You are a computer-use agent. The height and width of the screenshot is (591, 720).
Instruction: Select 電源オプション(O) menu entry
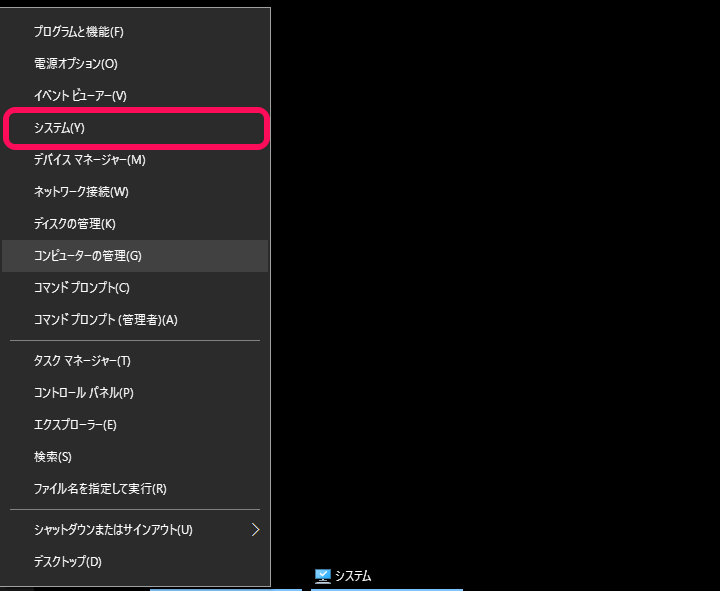pyautogui.click(x=135, y=63)
